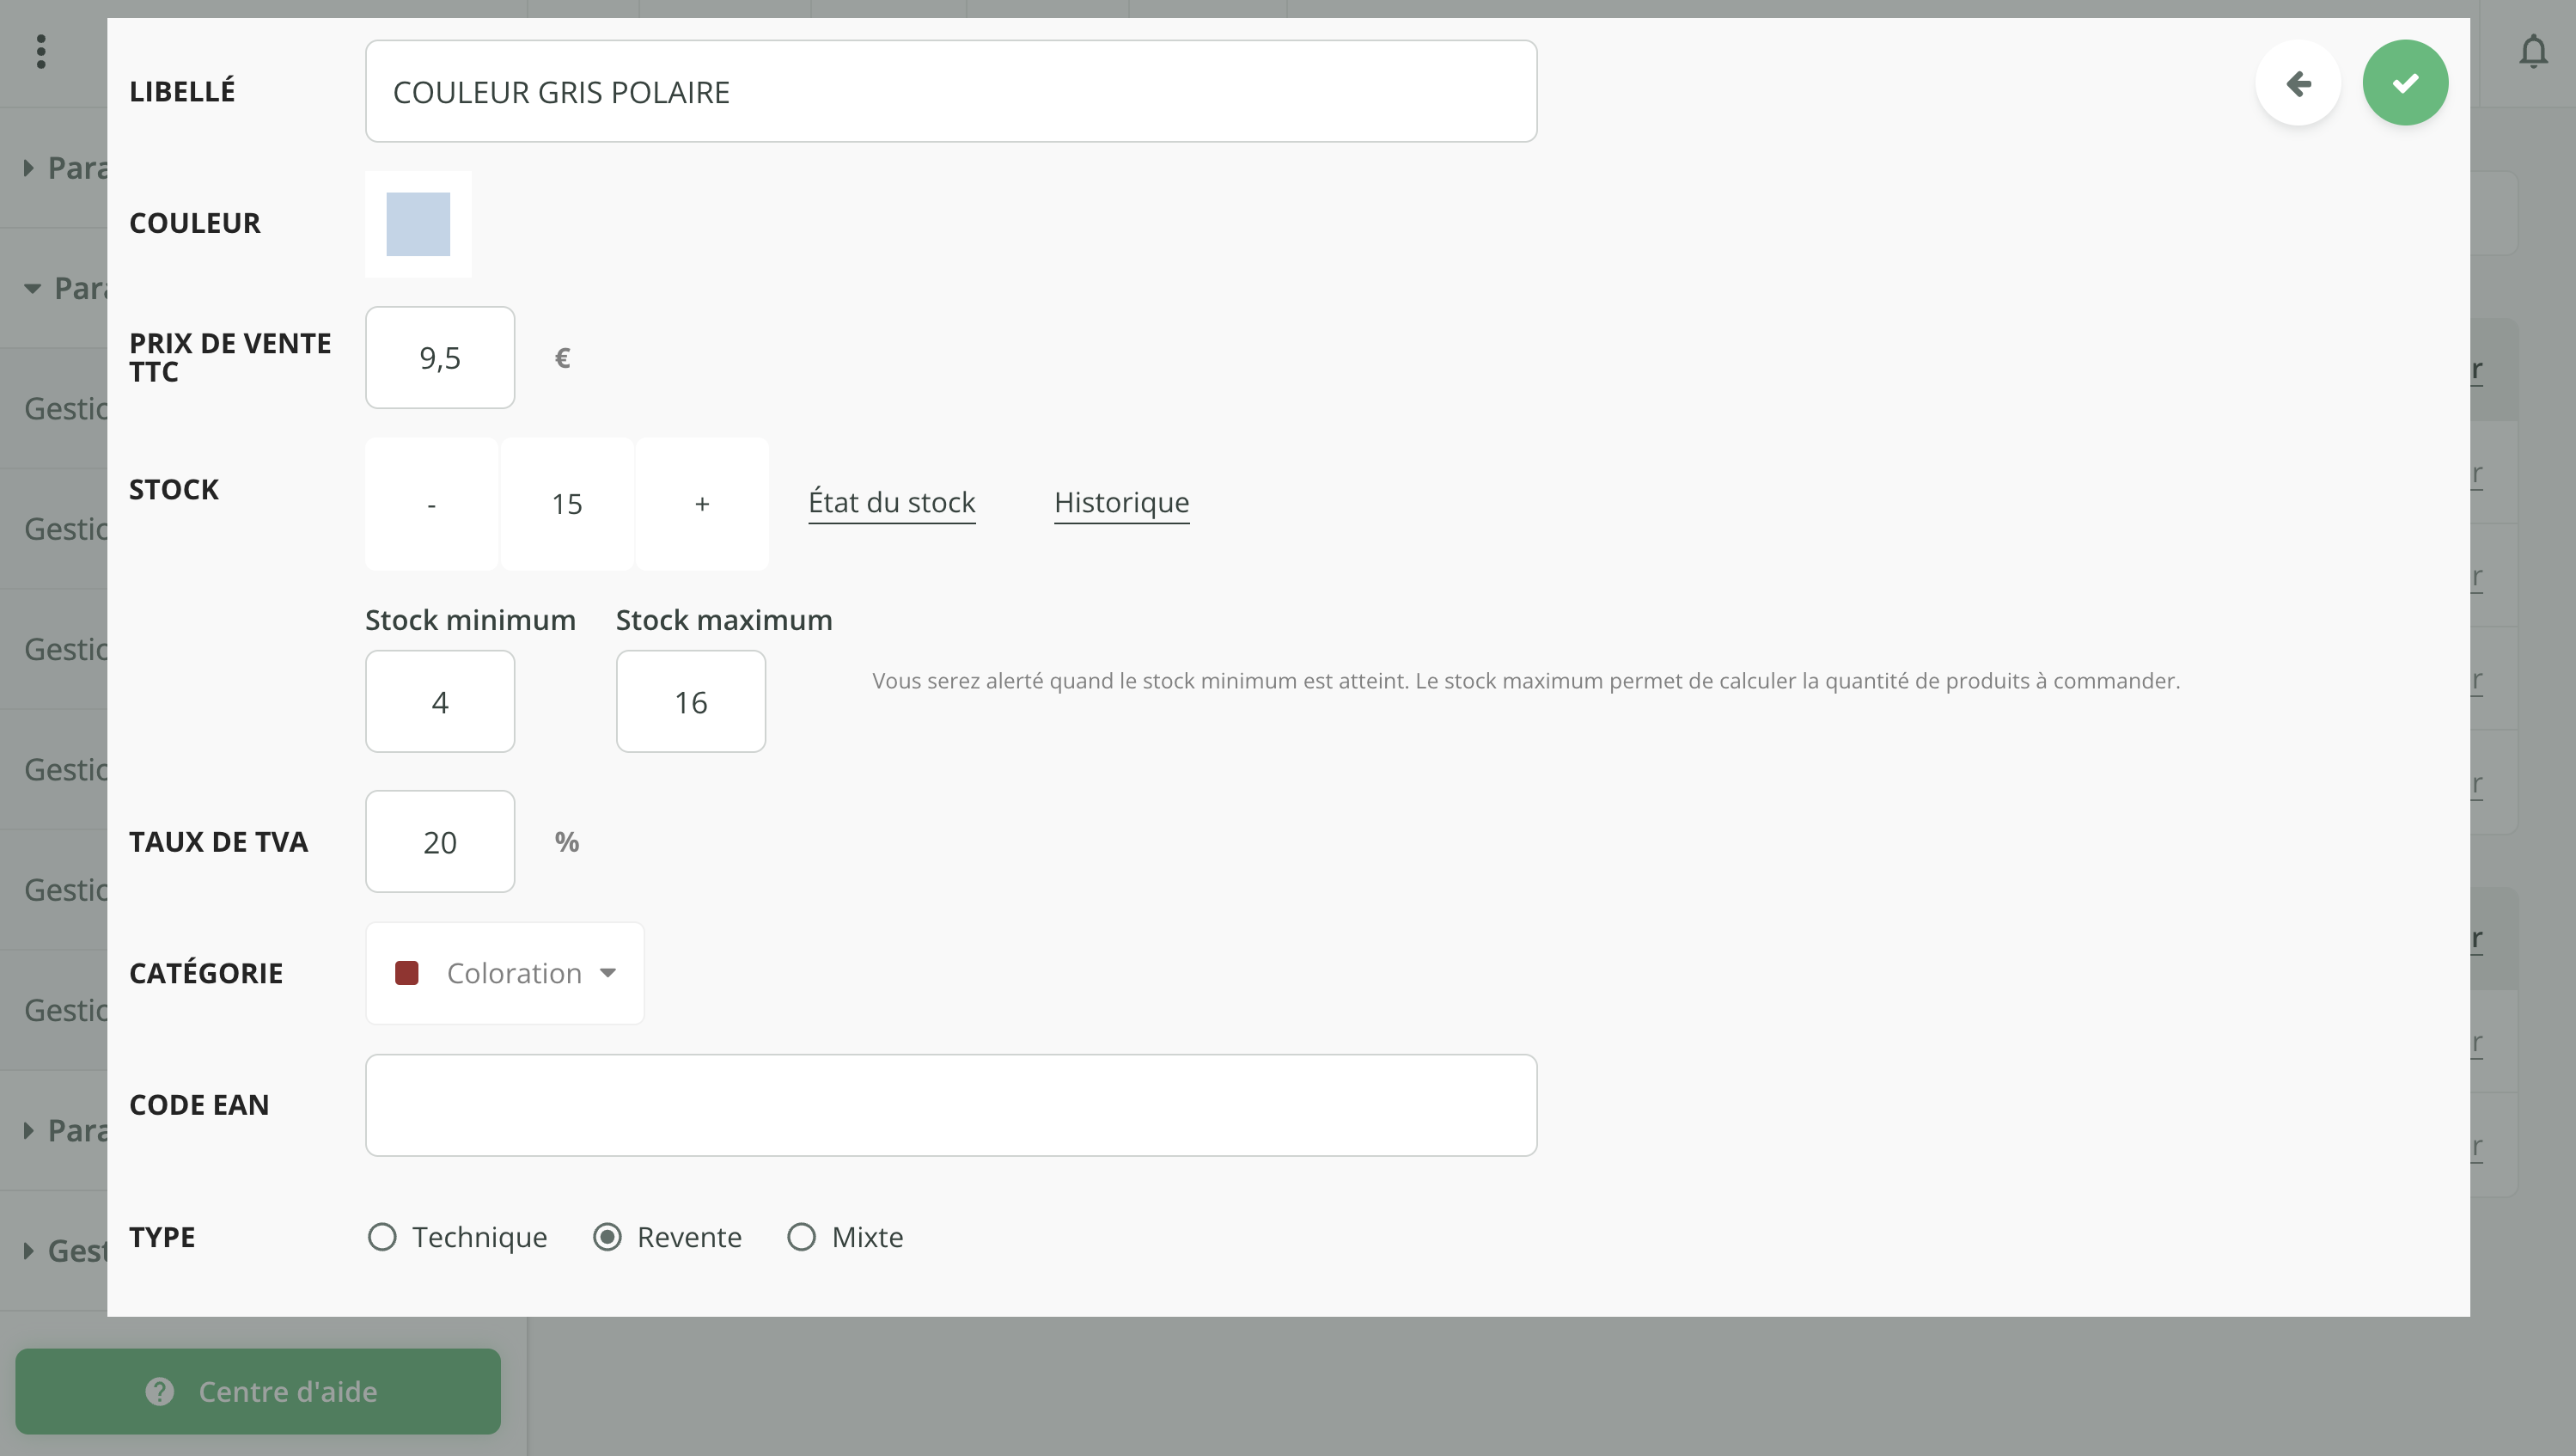Click the light blue color swatch
This screenshot has width=2576, height=1456.
click(x=418, y=224)
